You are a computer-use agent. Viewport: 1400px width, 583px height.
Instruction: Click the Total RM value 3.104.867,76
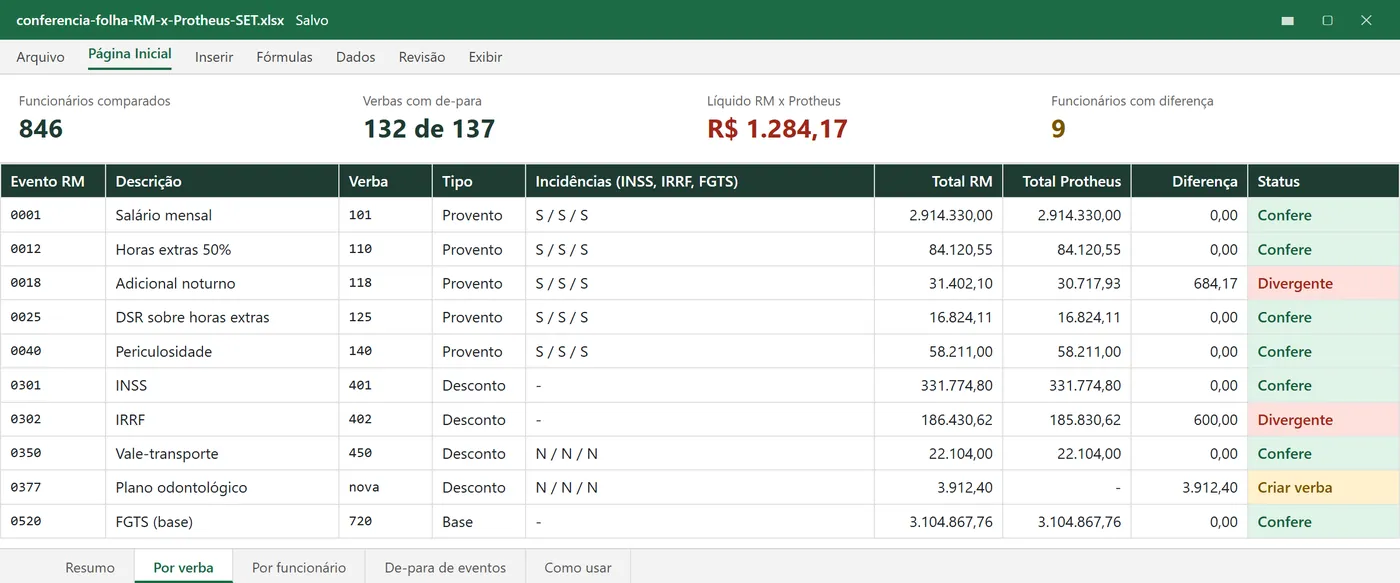coord(939,521)
